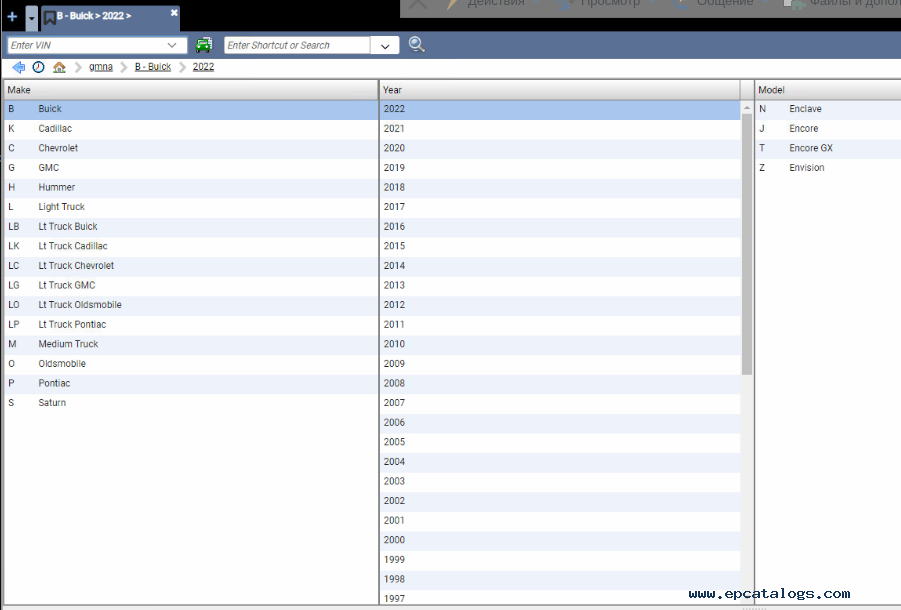Pick year 2012 from the Year list
Viewport: 901px width, 610px height.
pyautogui.click(x=560, y=305)
